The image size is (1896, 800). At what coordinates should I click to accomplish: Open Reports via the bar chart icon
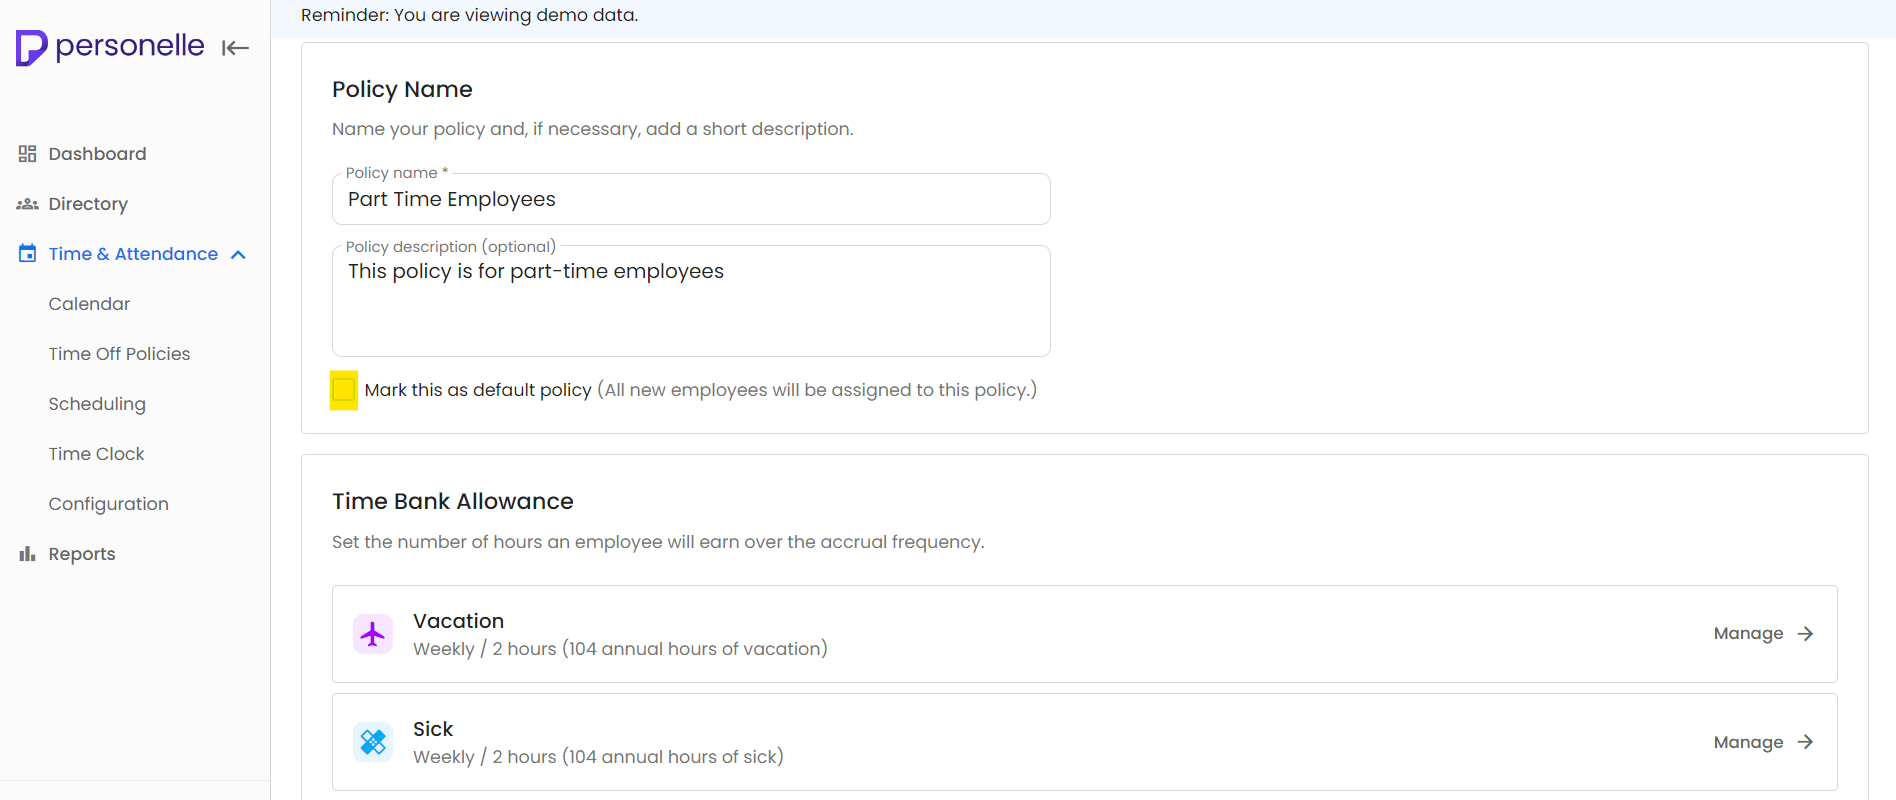27,553
